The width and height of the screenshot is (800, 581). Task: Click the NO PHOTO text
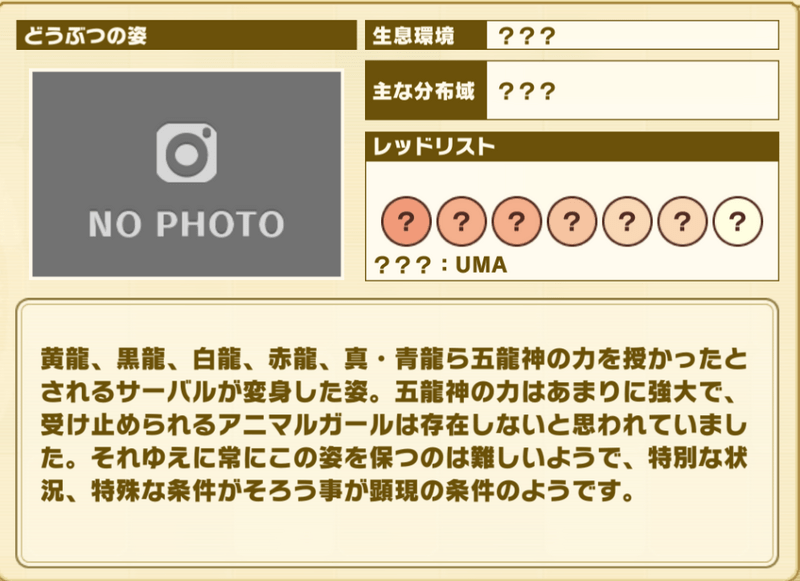186,224
